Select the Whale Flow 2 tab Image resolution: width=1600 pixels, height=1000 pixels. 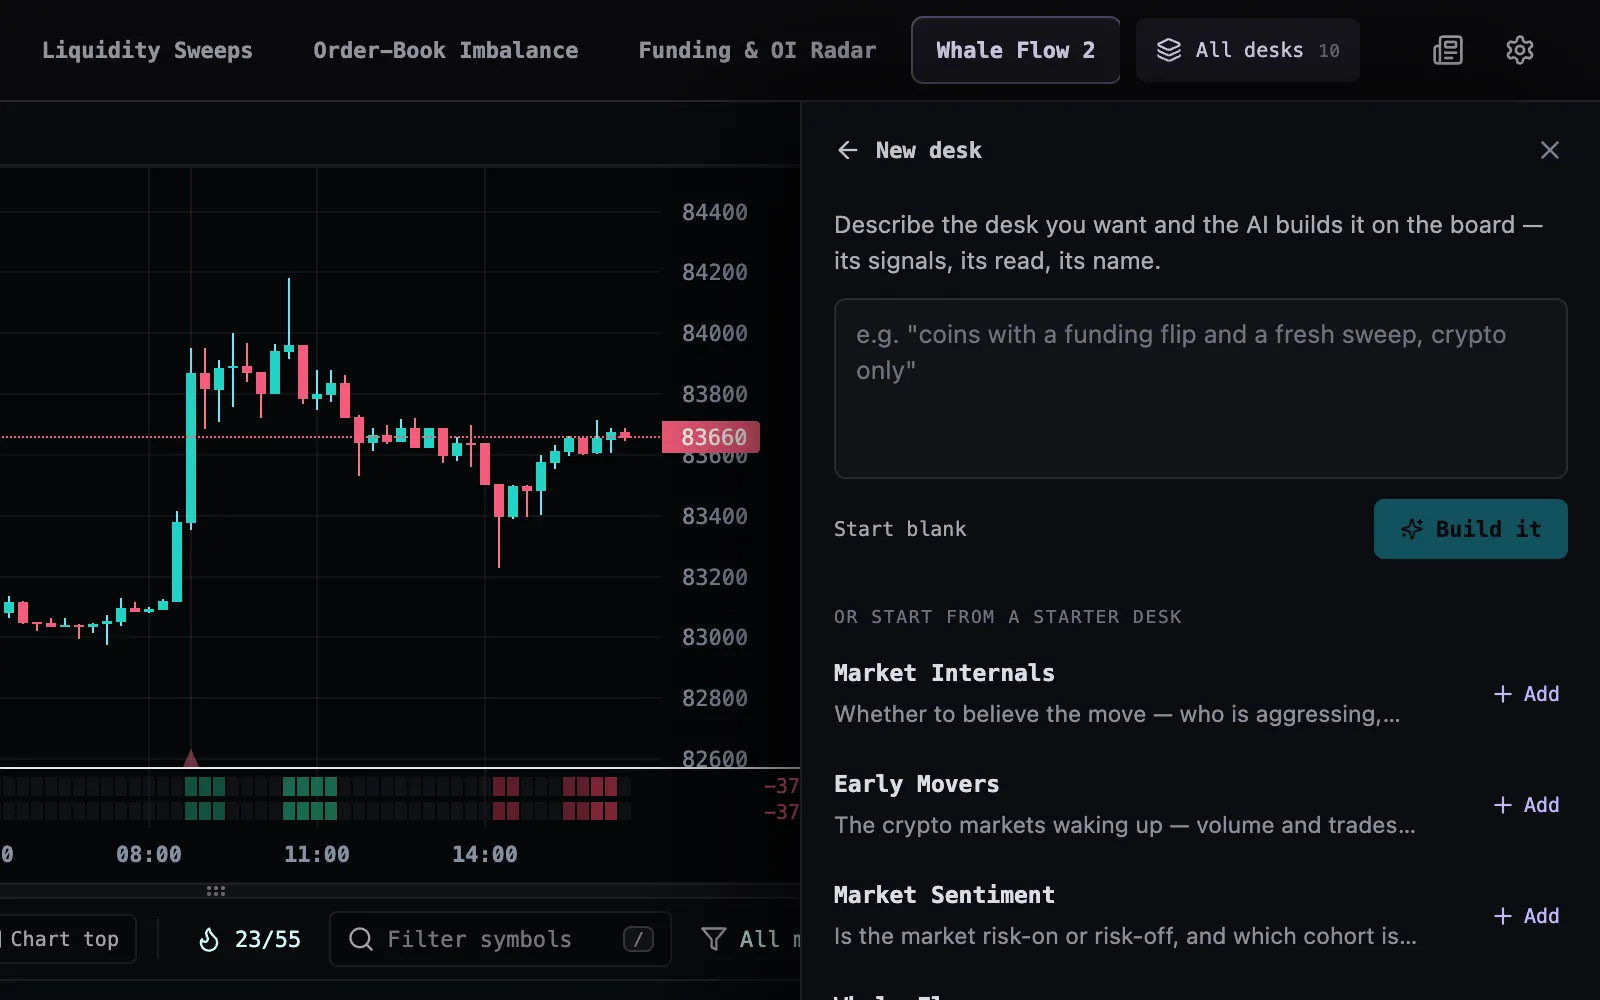pos(1015,50)
